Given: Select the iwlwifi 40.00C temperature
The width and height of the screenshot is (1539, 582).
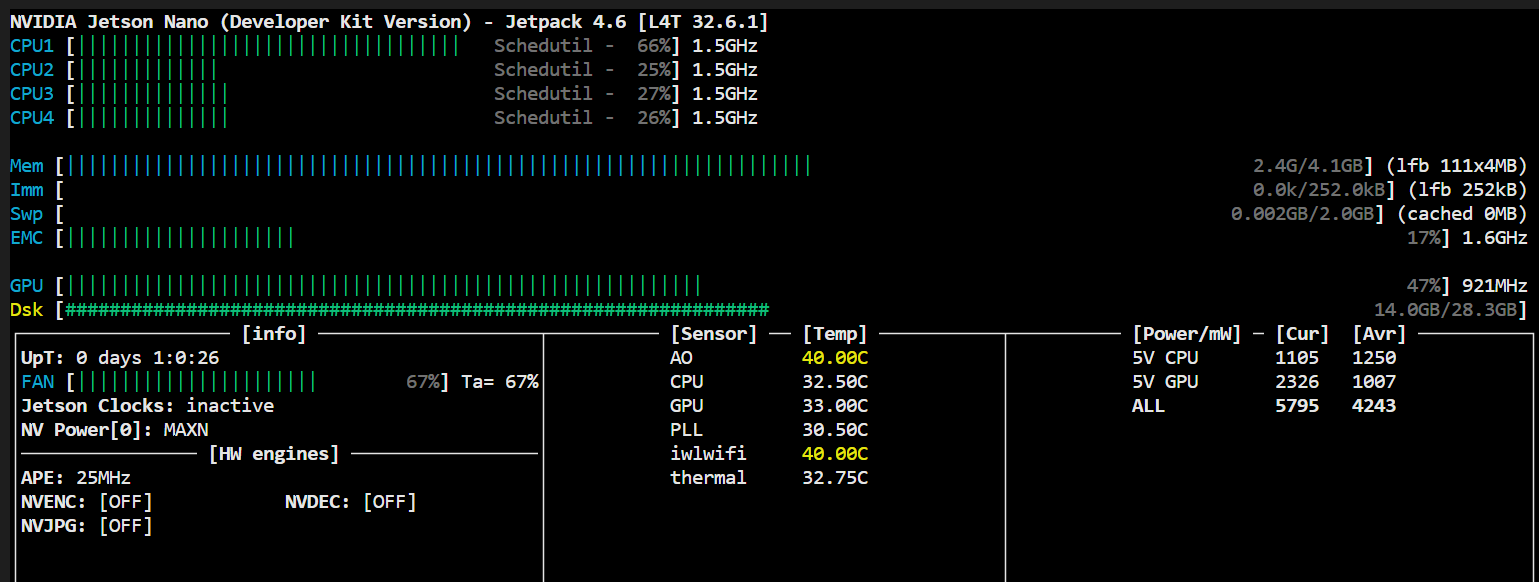Looking at the screenshot, I should click(x=835, y=454).
